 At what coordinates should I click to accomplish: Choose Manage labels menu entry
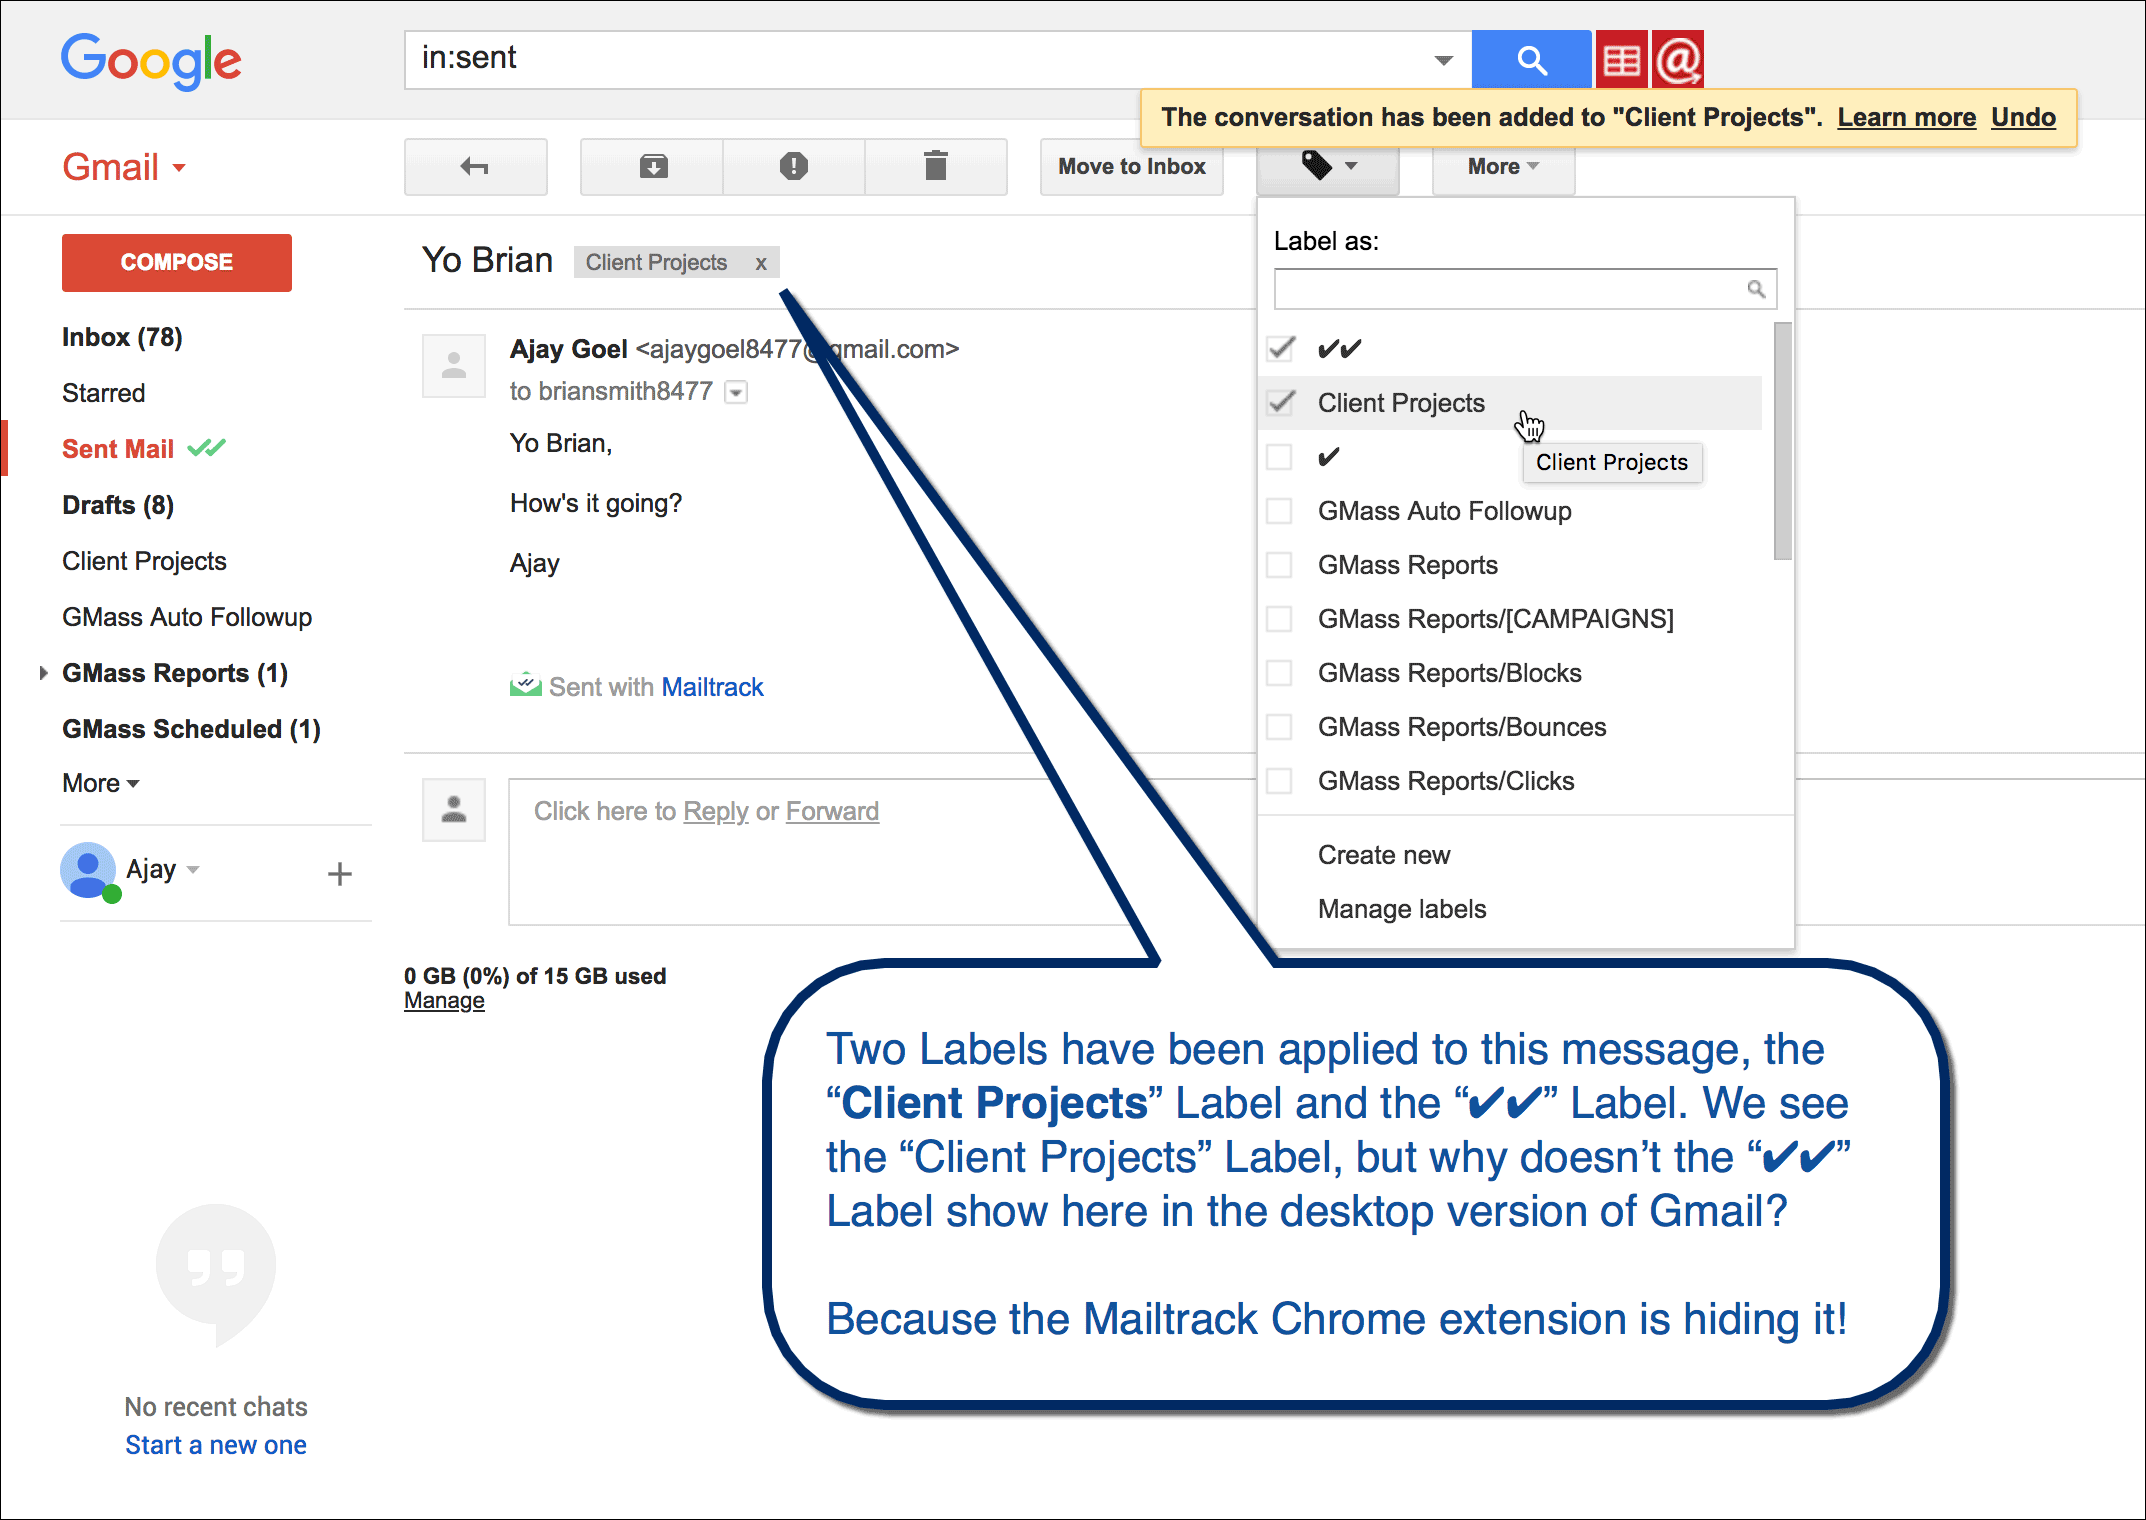(x=1401, y=909)
